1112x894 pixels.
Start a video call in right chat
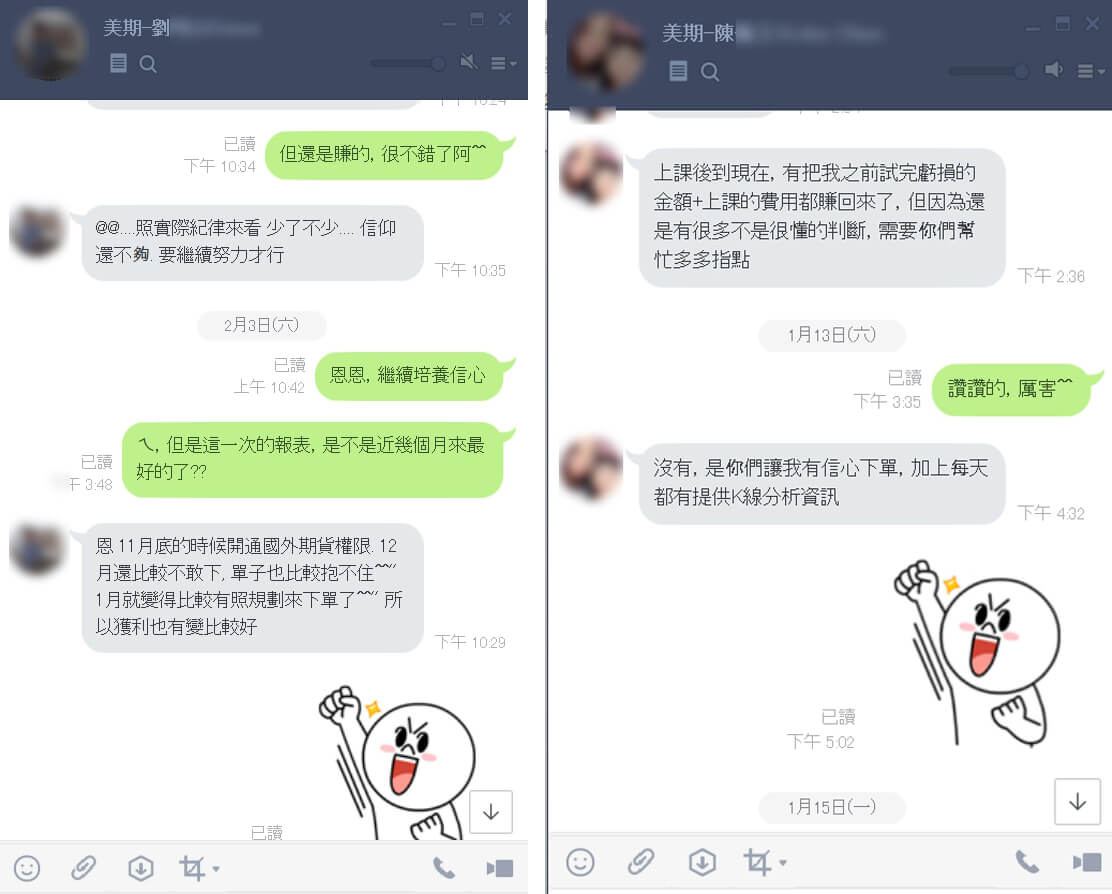1087,862
